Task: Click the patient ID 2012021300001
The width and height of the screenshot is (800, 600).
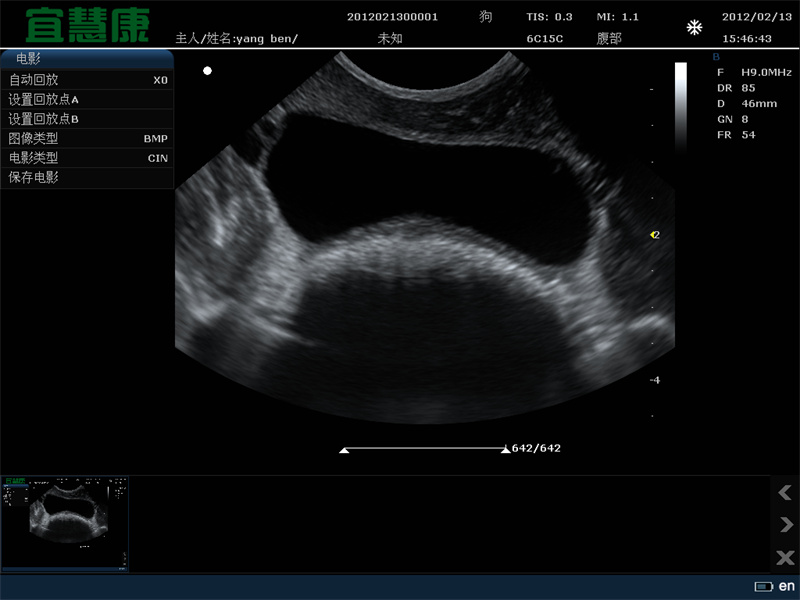Action: (x=392, y=17)
